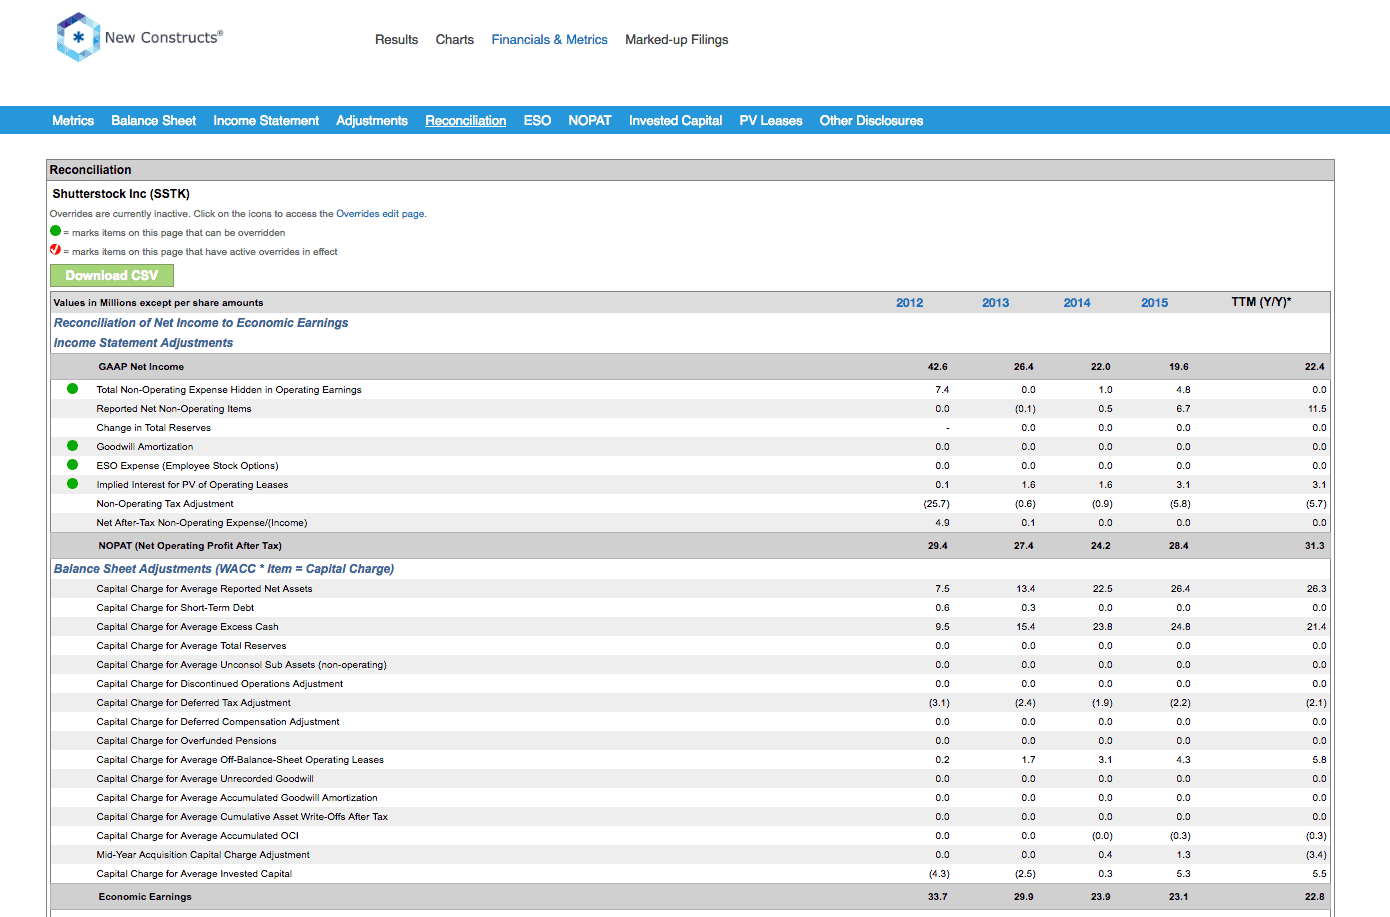Open Marked-up Filings

pos(676,40)
